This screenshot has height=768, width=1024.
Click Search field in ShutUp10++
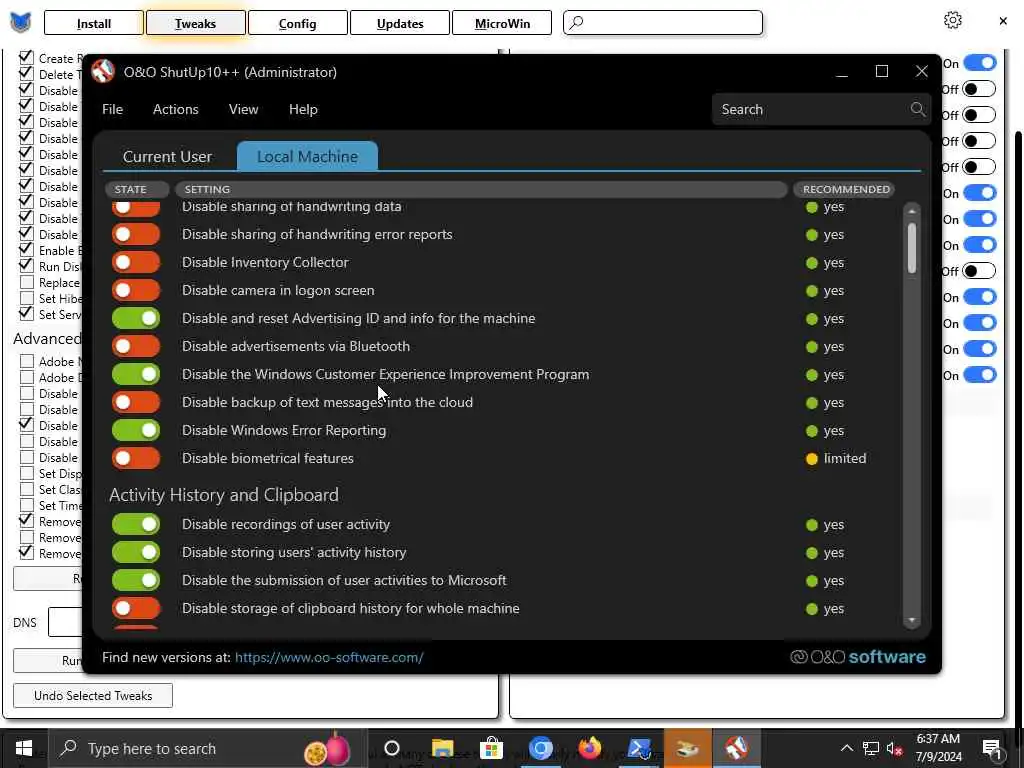pos(822,109)
